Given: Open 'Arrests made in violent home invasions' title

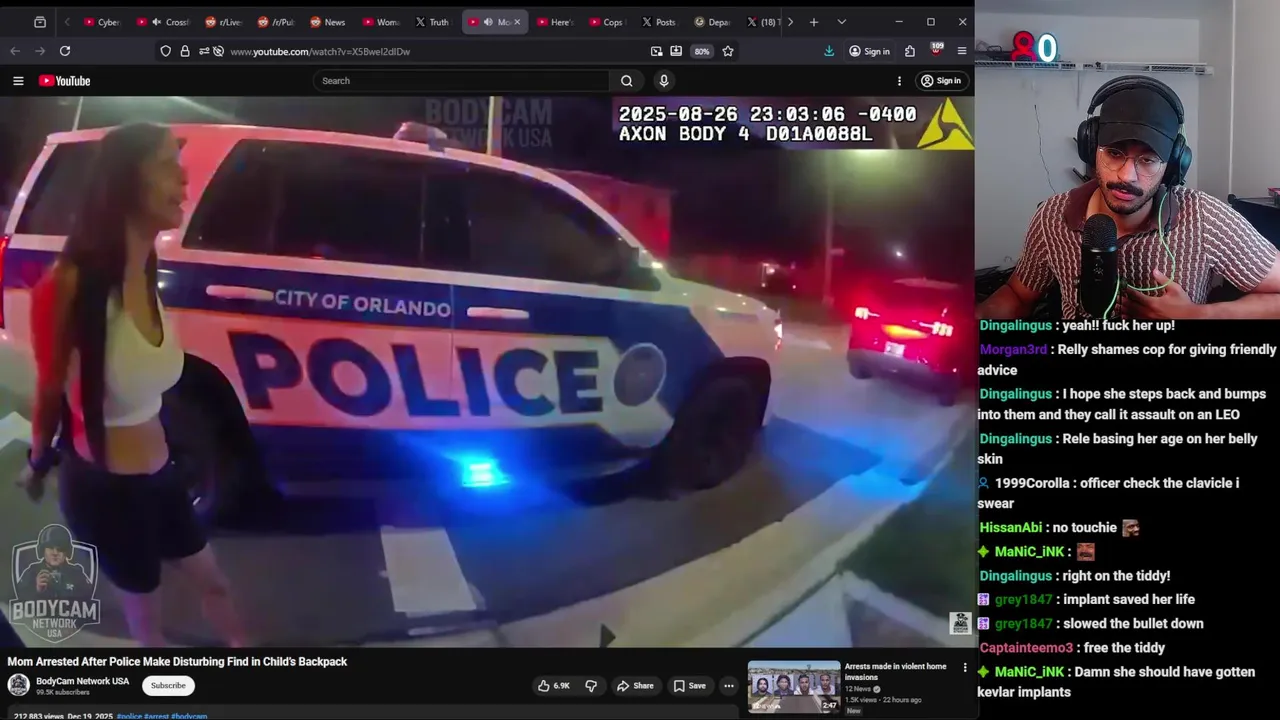Looking at the screenshot, I should tap(895, 671).
